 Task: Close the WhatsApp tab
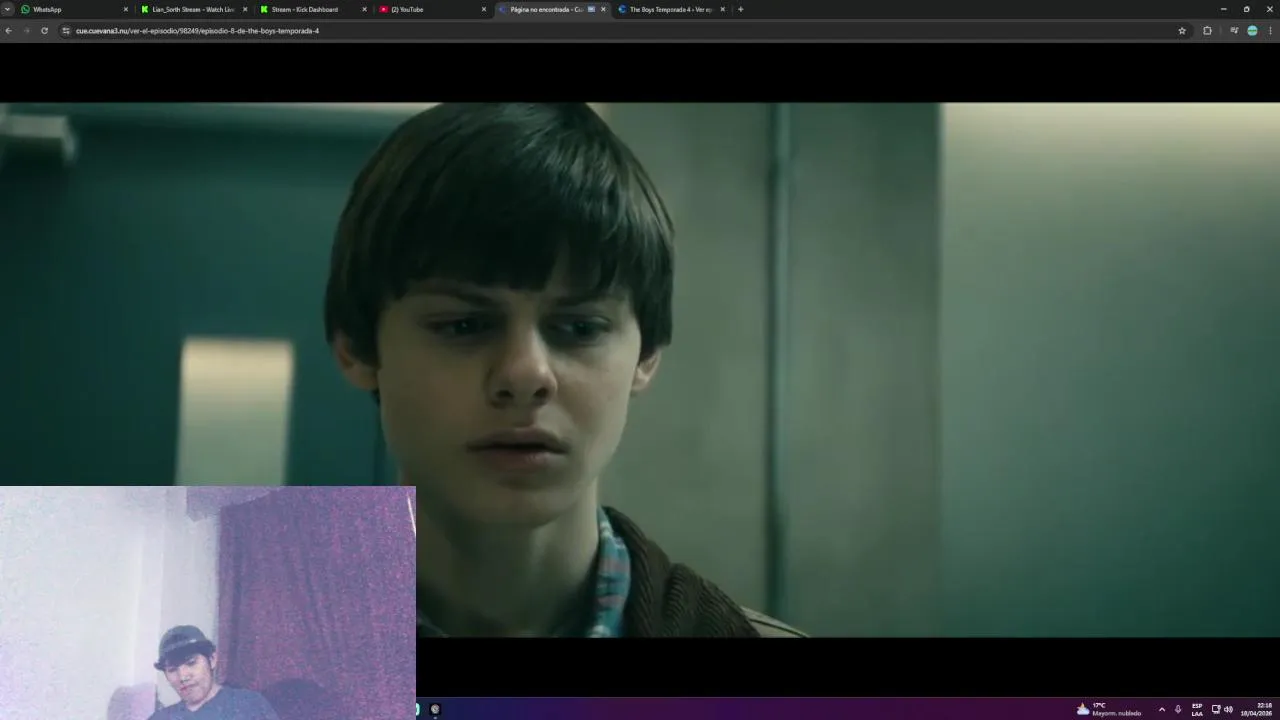126,9
